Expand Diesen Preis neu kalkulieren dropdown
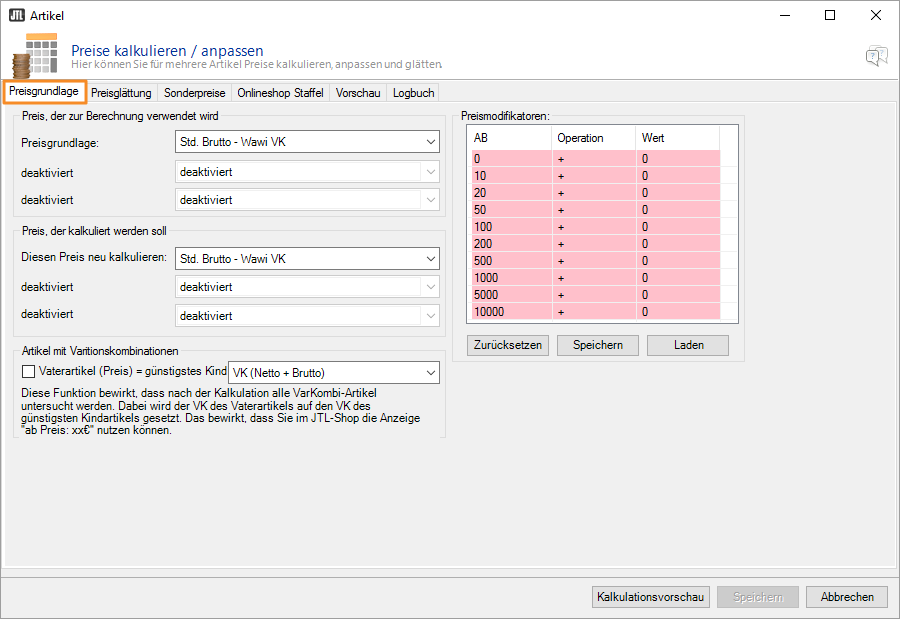900x619 pixels. (x=306, y=259)
